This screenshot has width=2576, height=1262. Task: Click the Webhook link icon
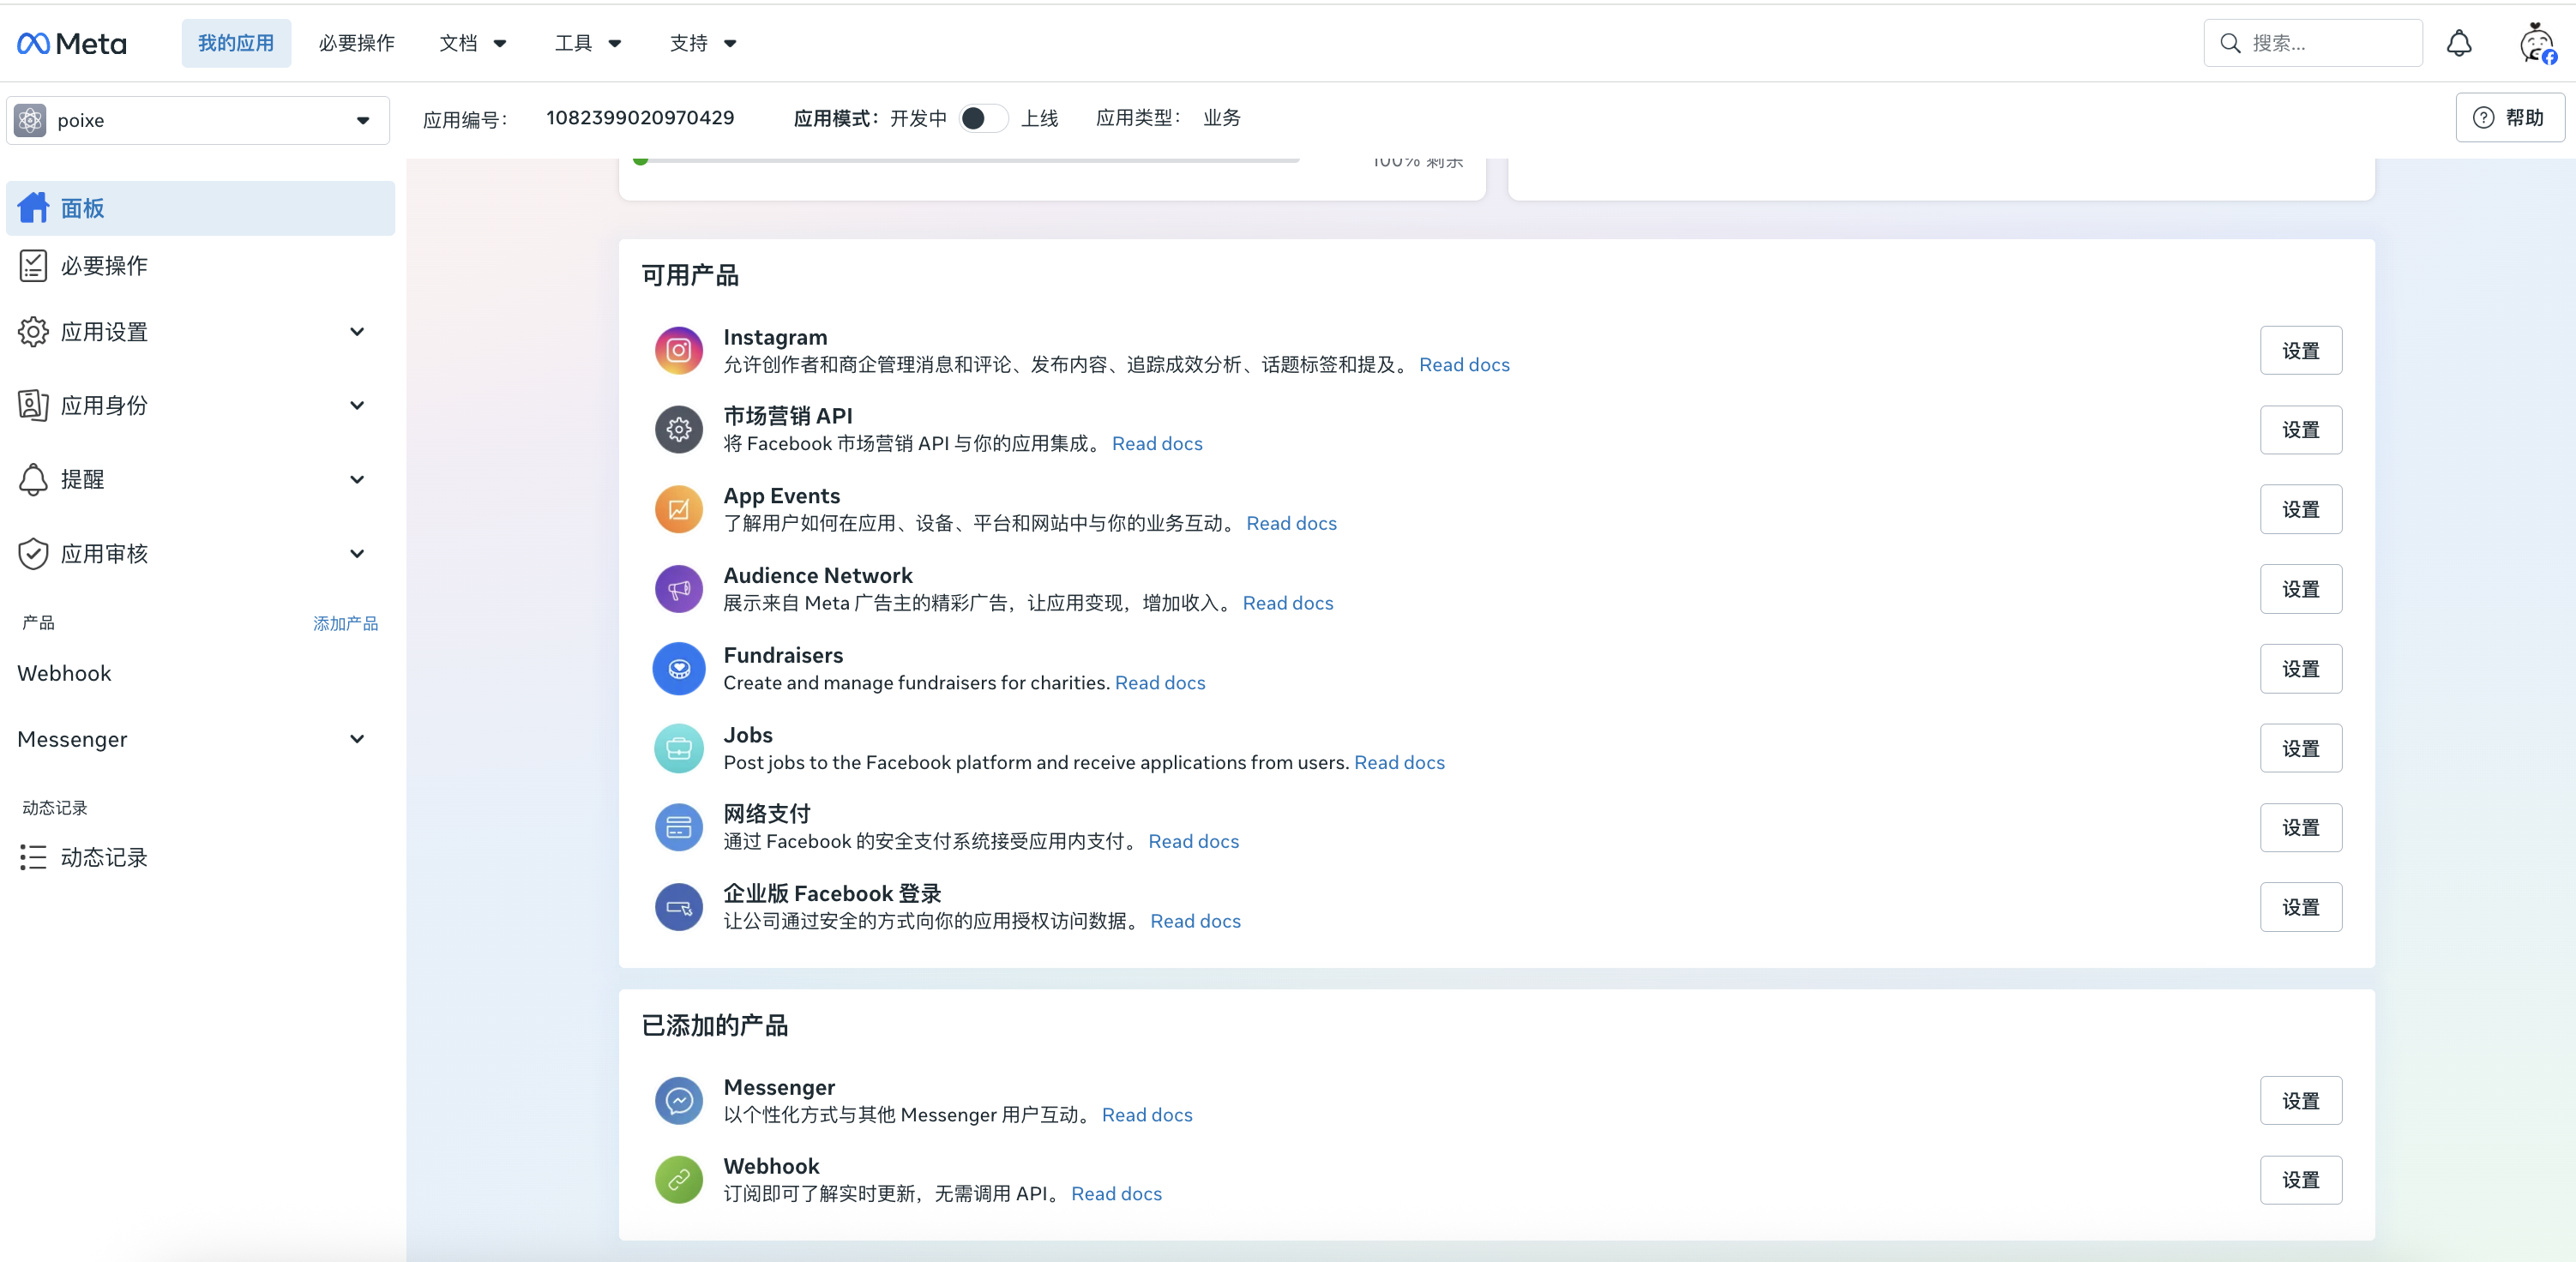(x=679, y=1179)
